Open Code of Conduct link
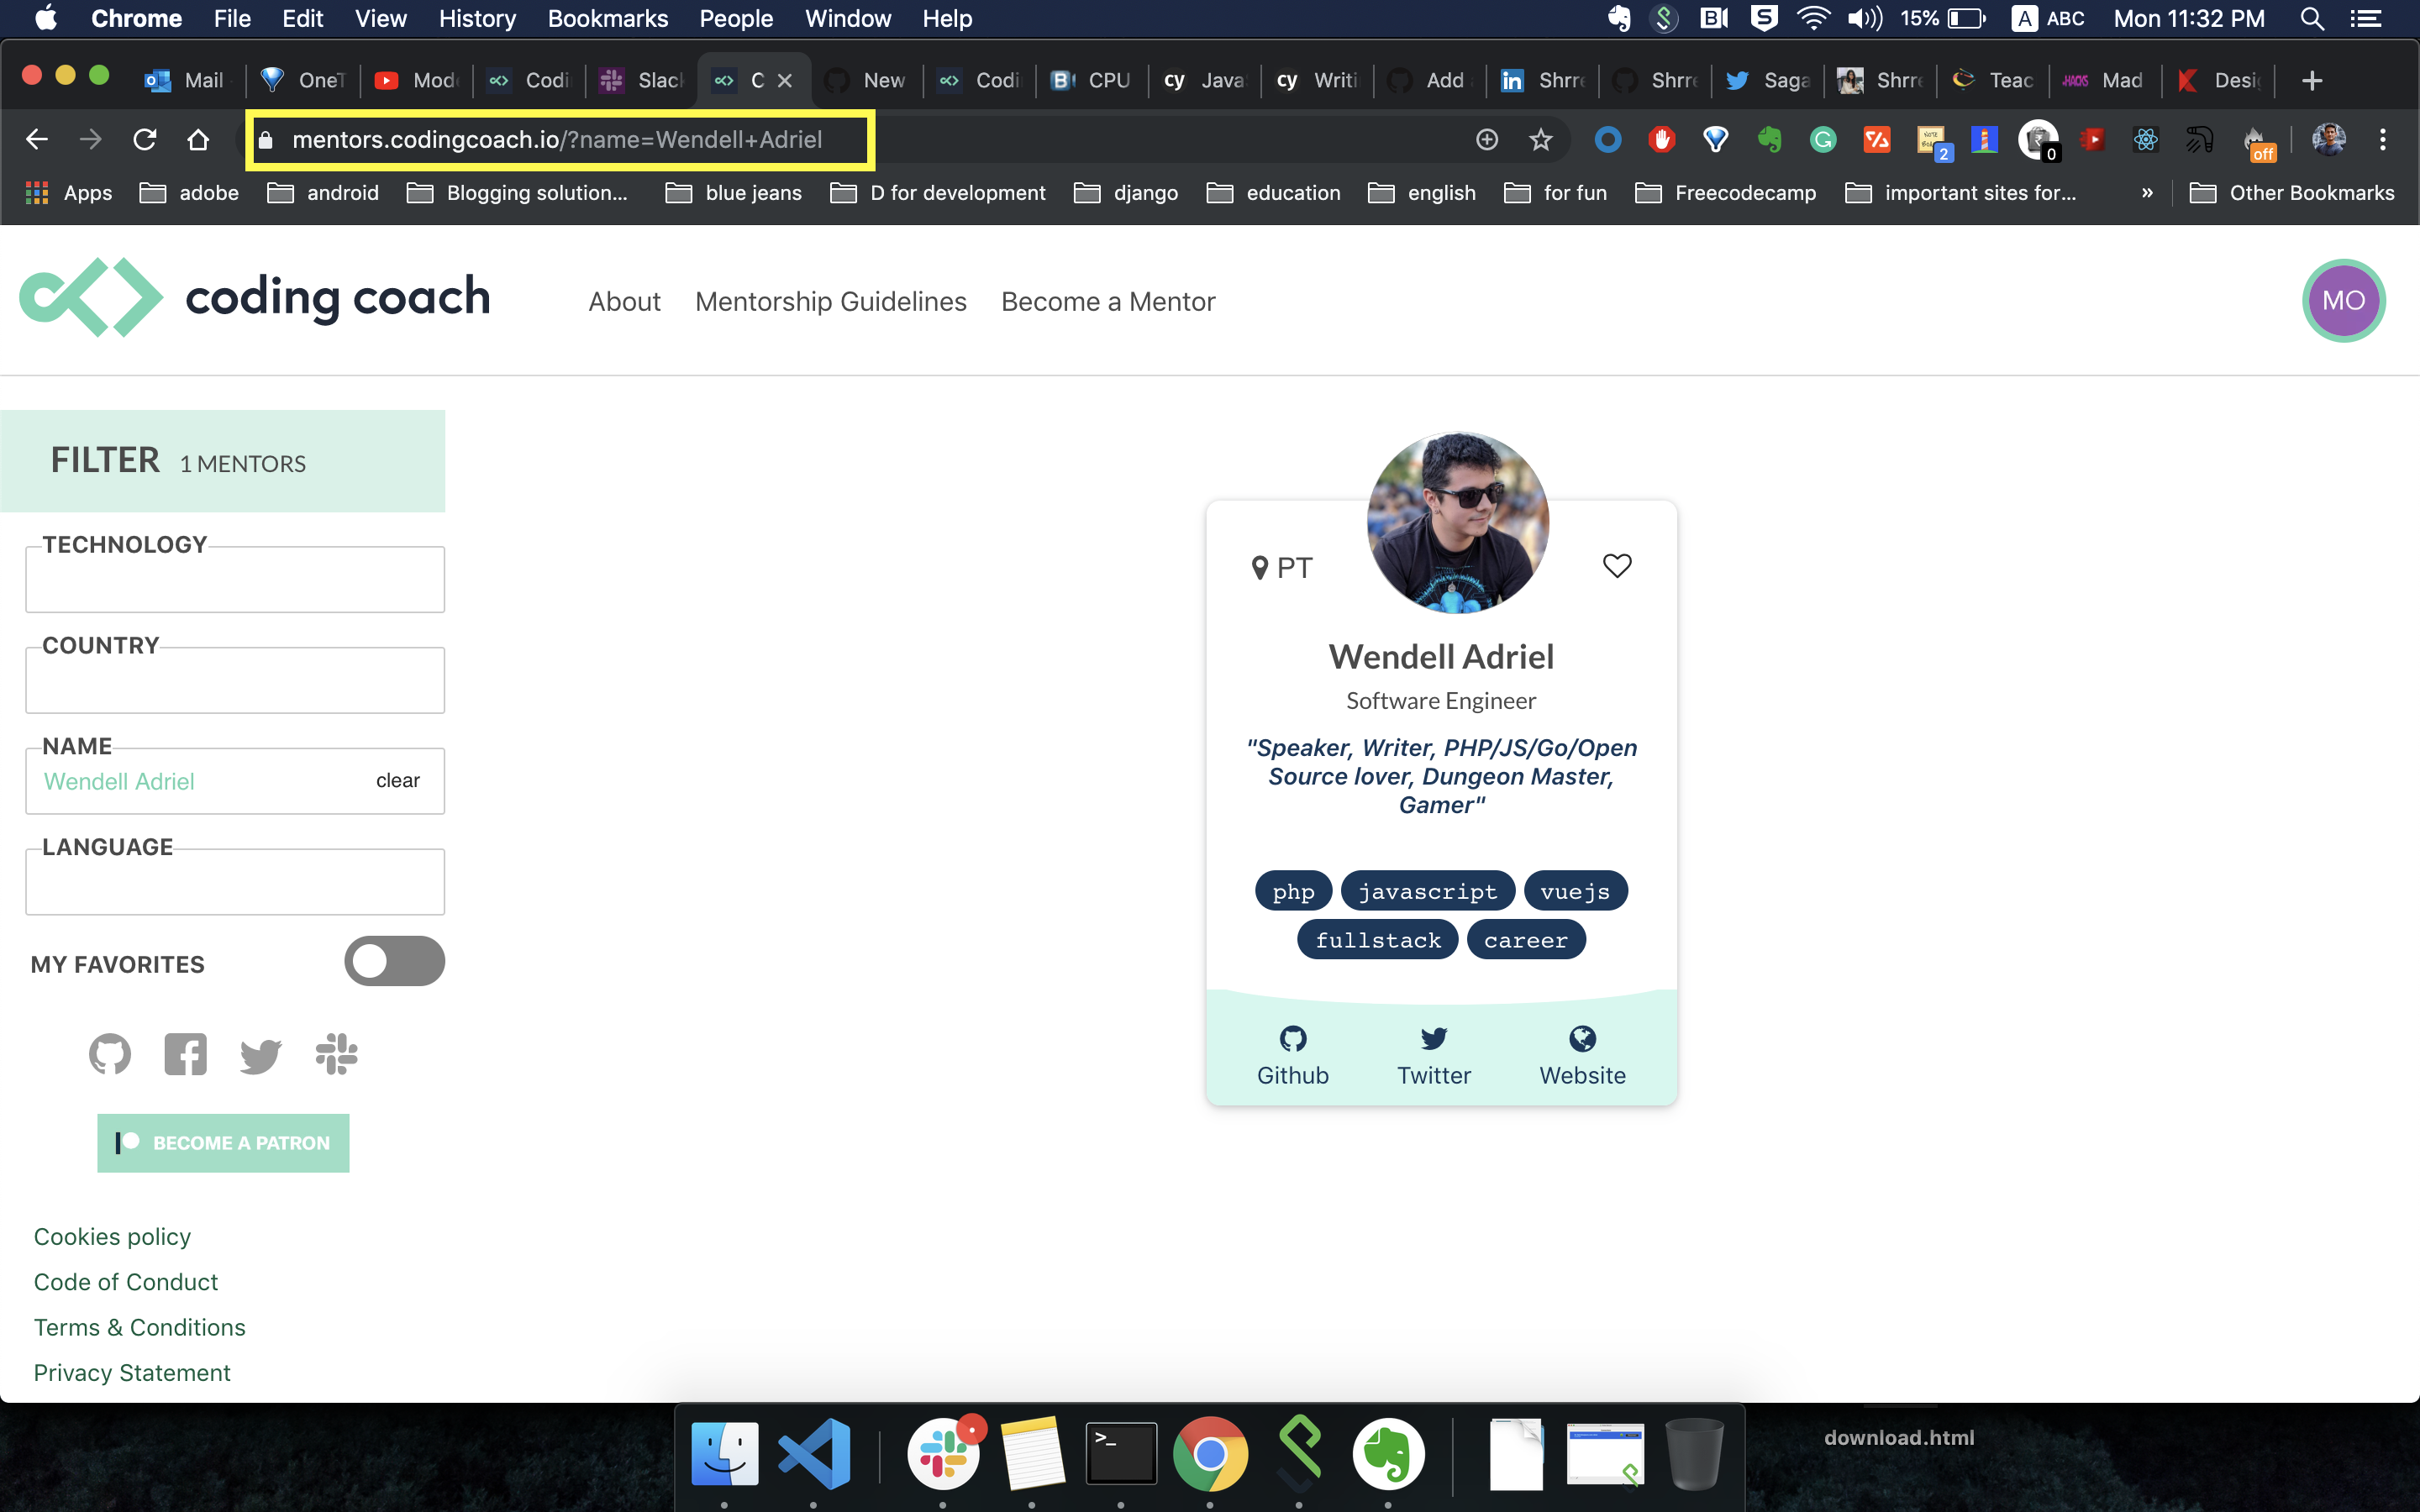 [125, 1282]
